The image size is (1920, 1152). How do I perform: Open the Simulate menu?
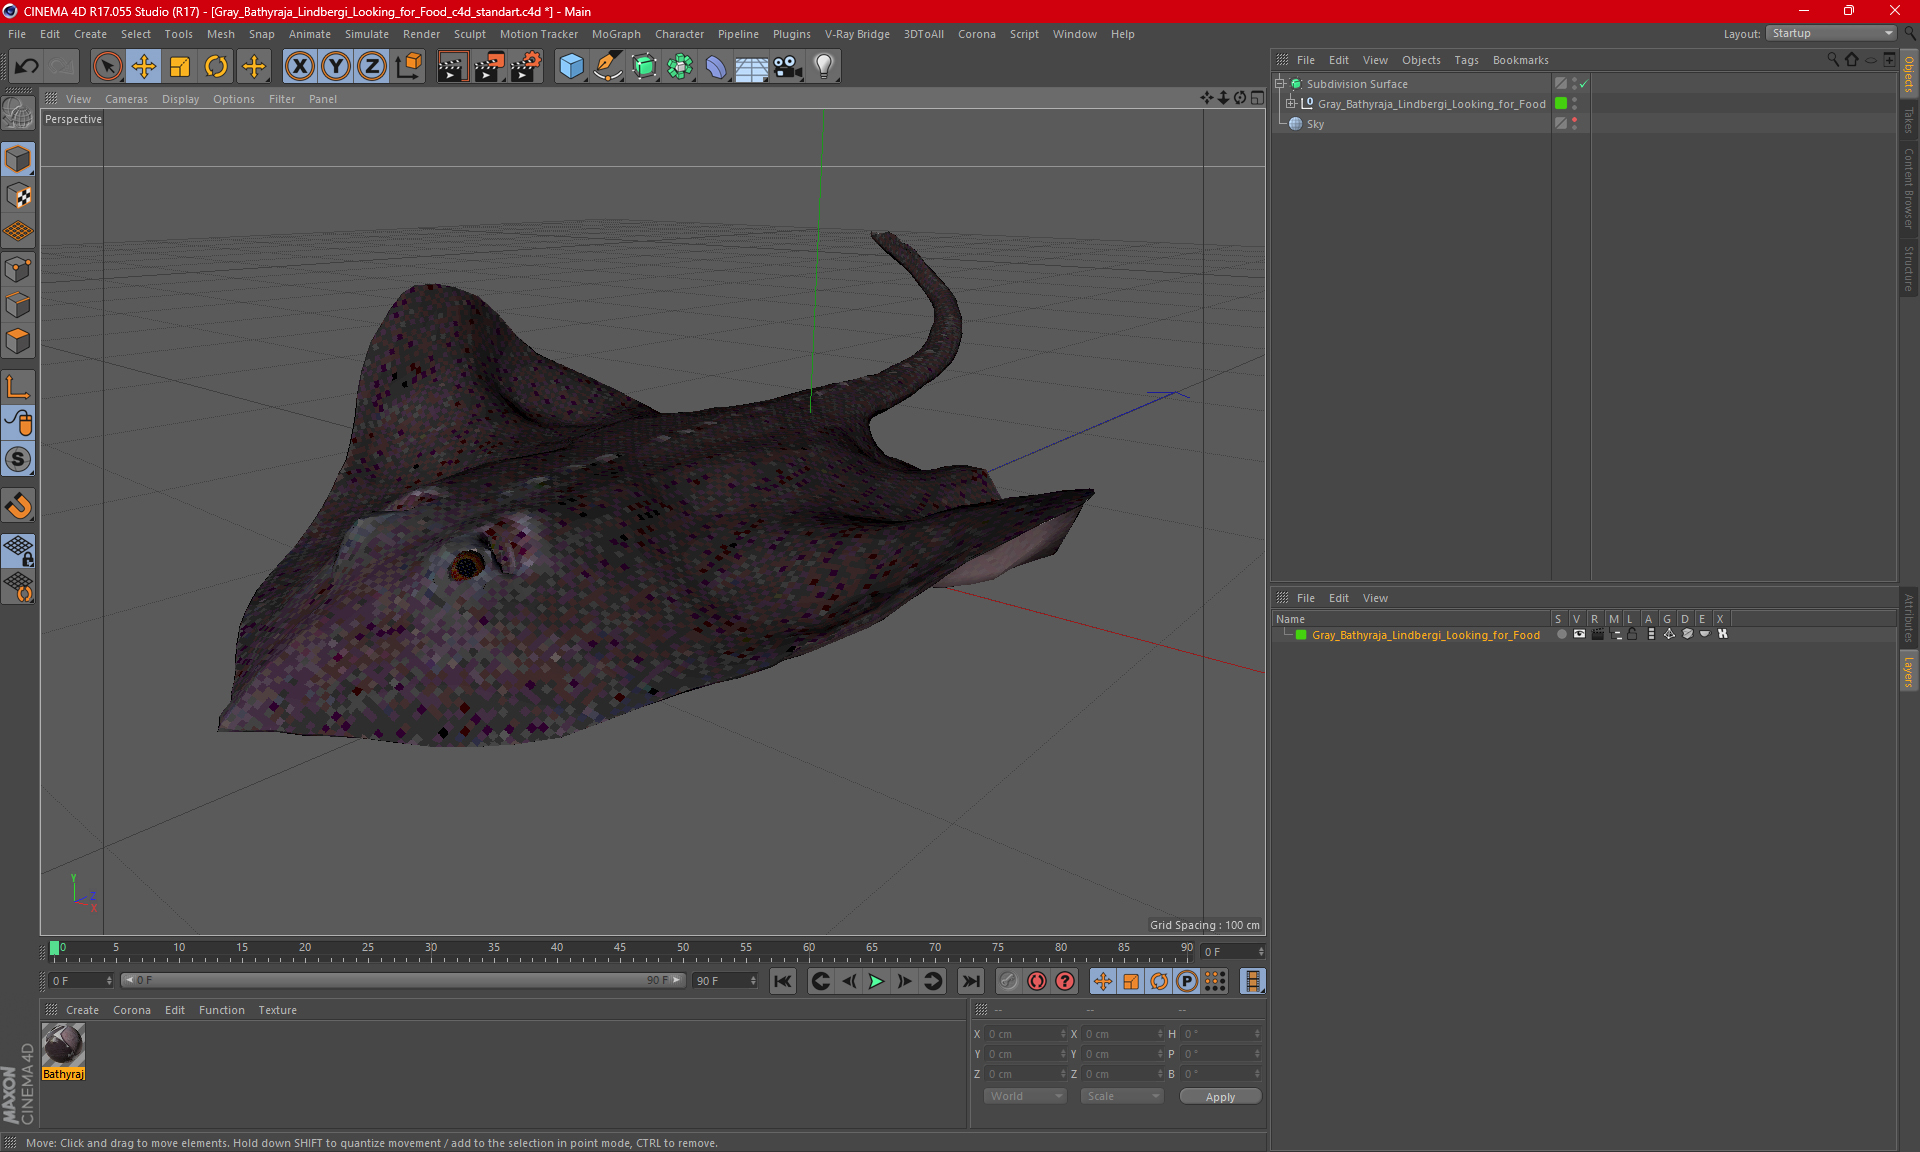(366, 34)
